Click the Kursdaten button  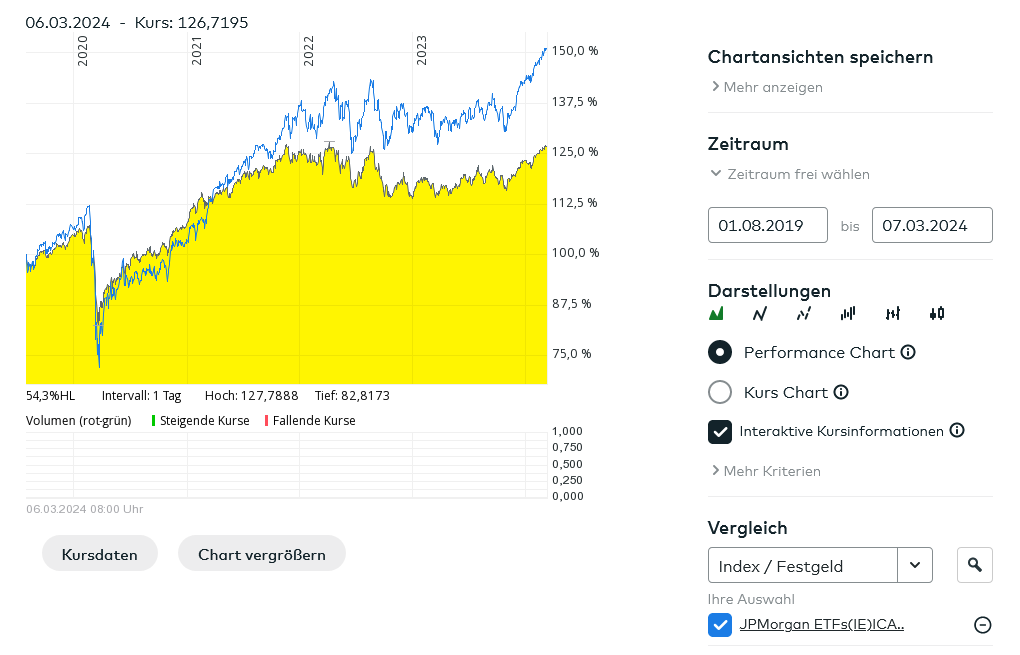point(100,554)
